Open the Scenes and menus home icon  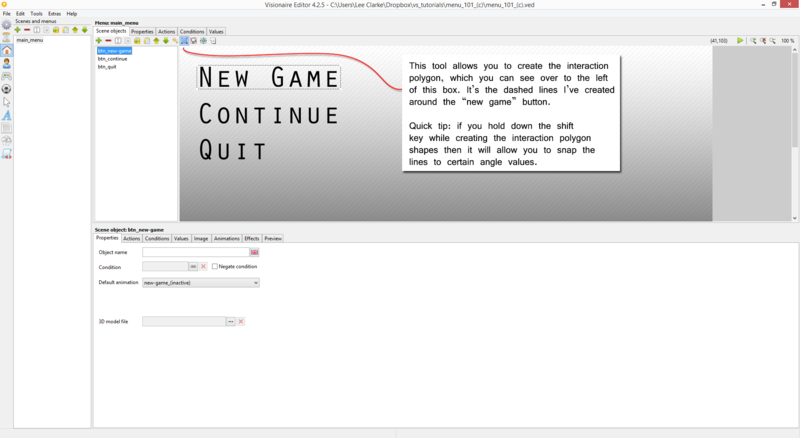click(7, 50)
